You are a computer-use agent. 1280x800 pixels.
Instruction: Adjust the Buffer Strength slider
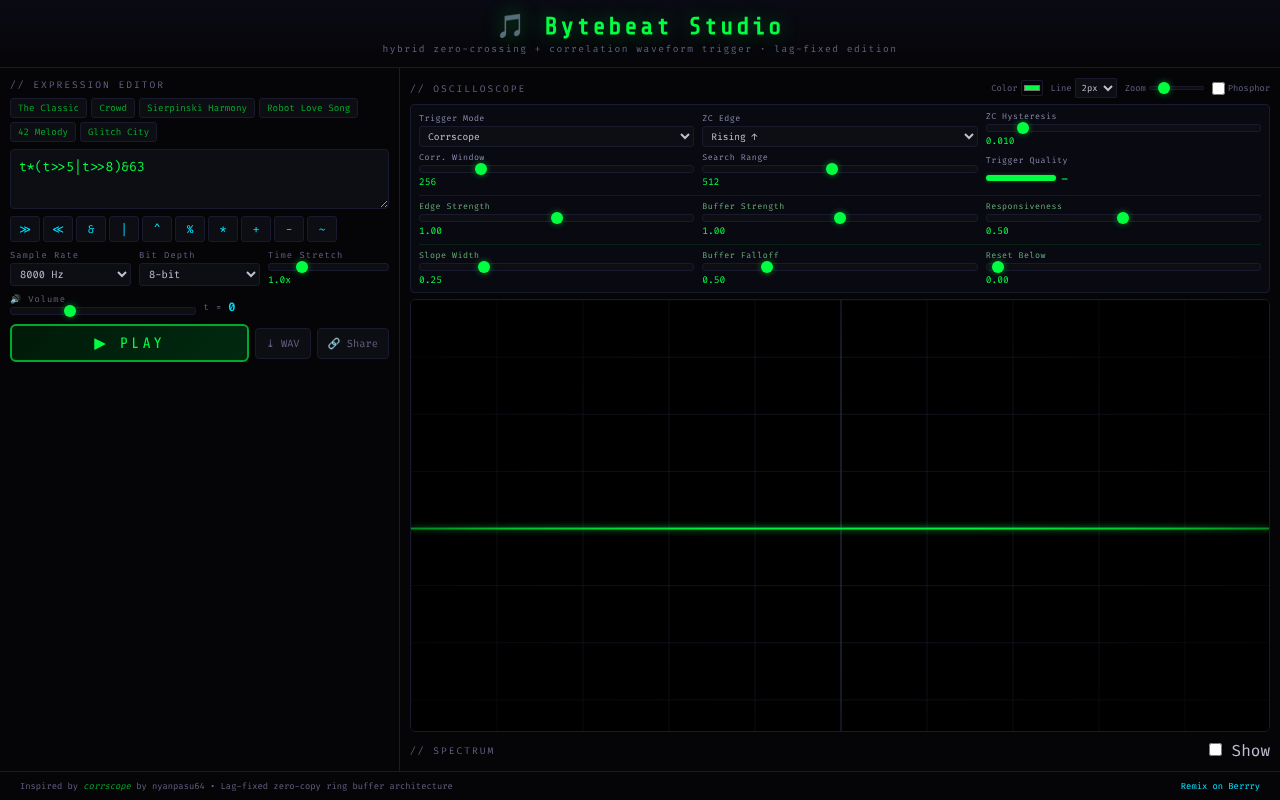coord(840,218)
